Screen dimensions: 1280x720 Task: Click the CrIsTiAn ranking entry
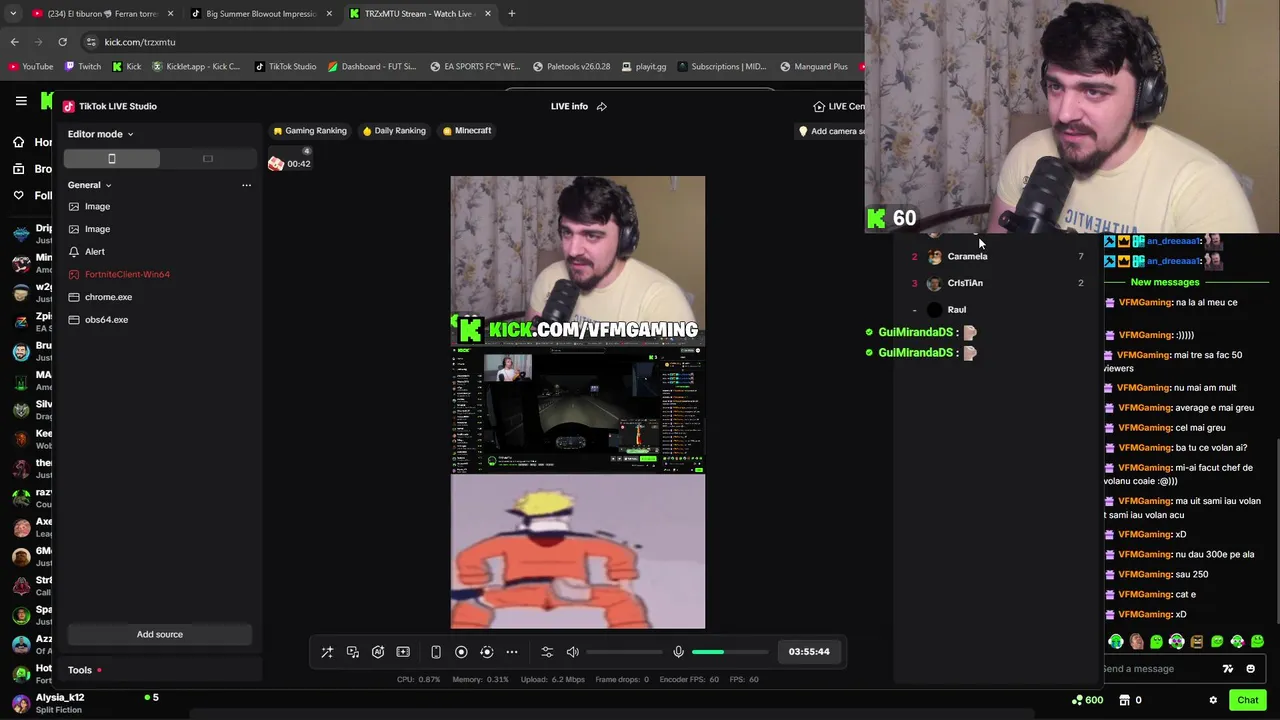pos(996,283)
